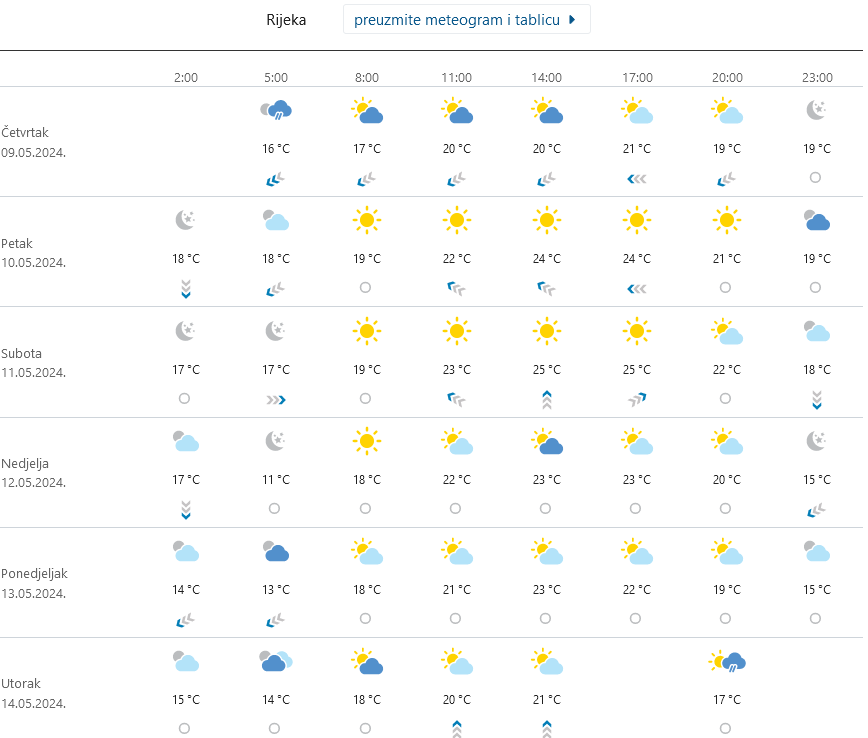Click the partly cloudy icon for Nedjelja 14:00
The image size is (868, 738).
point(546,442)
